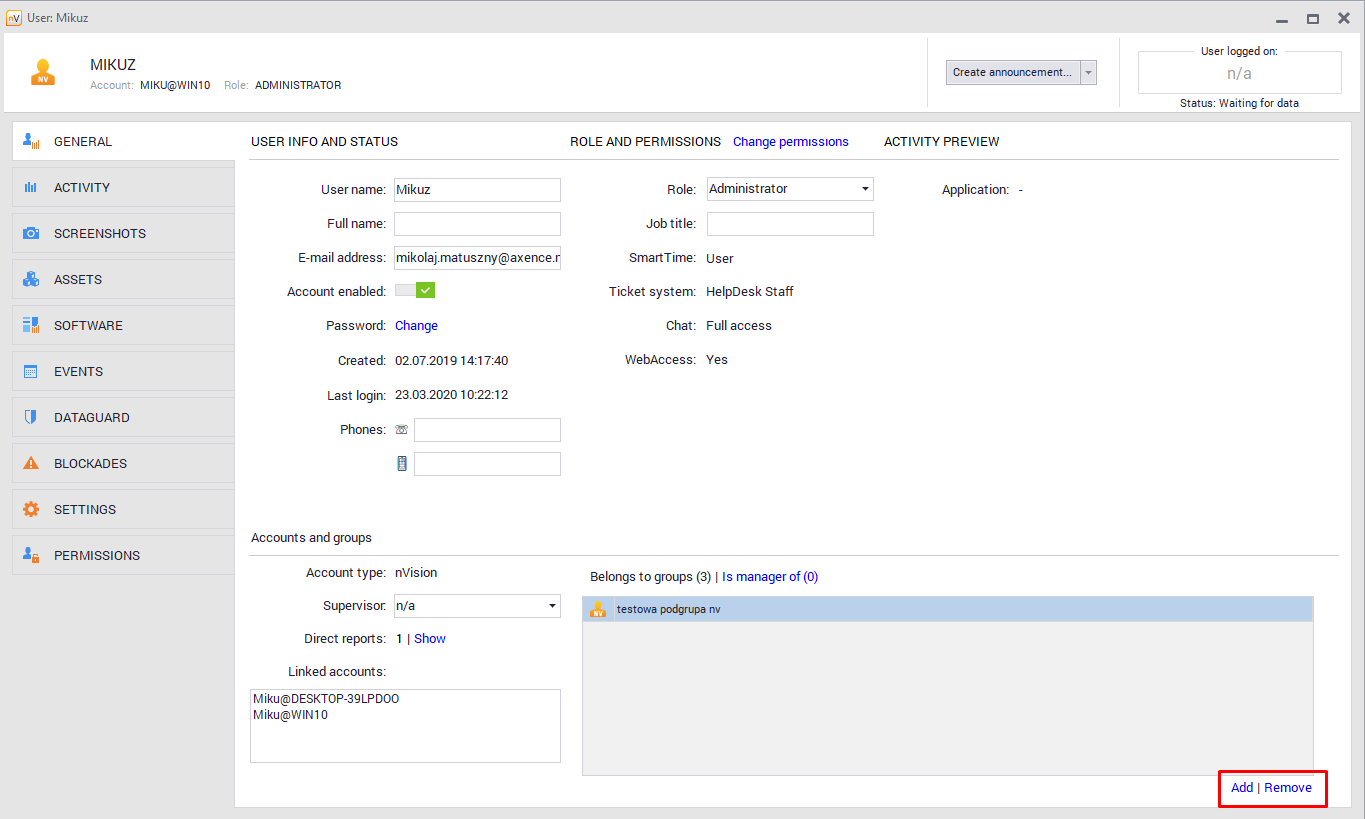The width and height of the screenshot is (1365, 819).
Task: Click the Remove link below groups list
Action: point(1288,788)
